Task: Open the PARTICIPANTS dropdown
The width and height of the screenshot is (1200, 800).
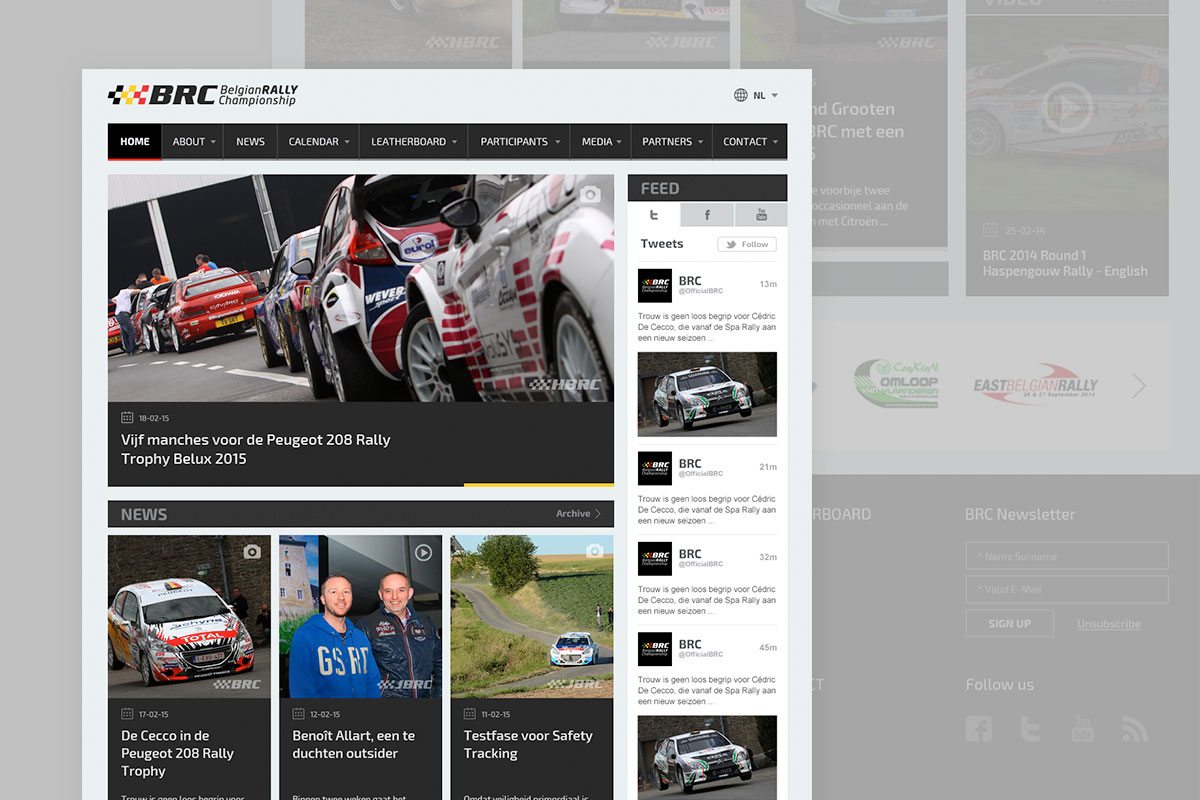Action: pyautogui.click(x=519, y=142)
